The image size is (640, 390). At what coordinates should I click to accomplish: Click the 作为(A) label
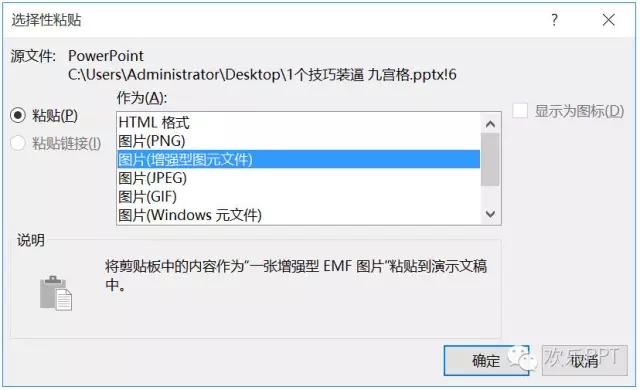coord(142,98)
